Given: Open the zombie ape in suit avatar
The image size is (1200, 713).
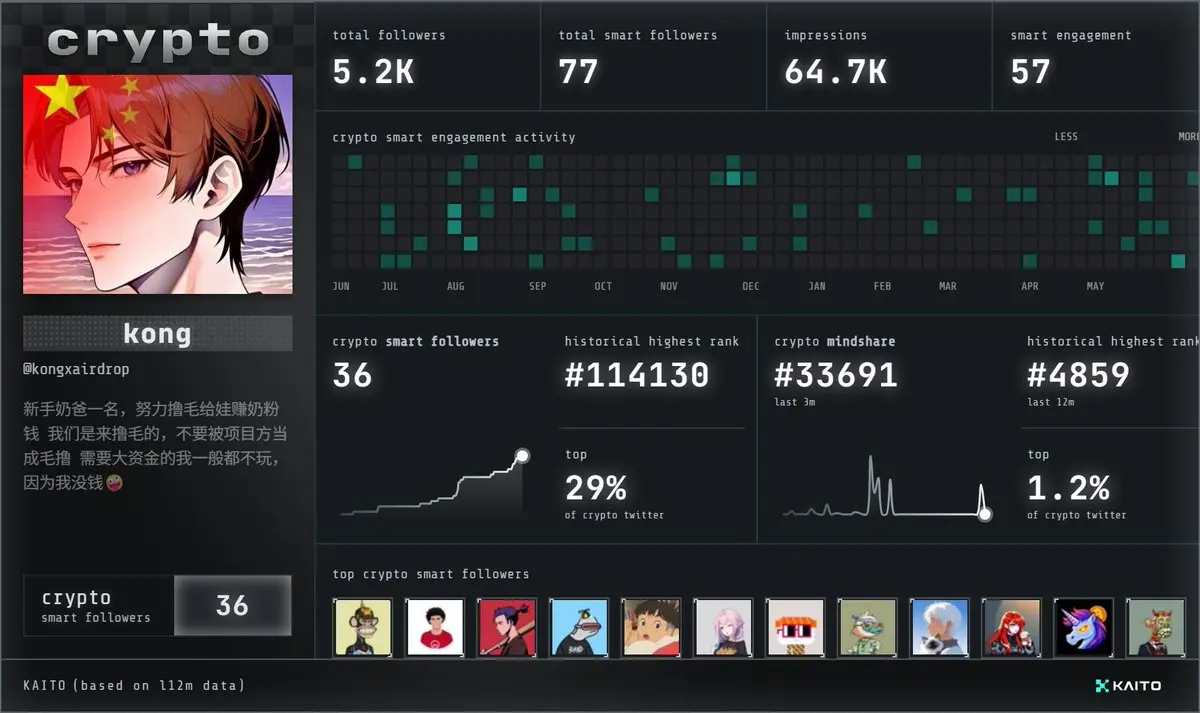Looking at the screenshot, I should (1156, 627).
